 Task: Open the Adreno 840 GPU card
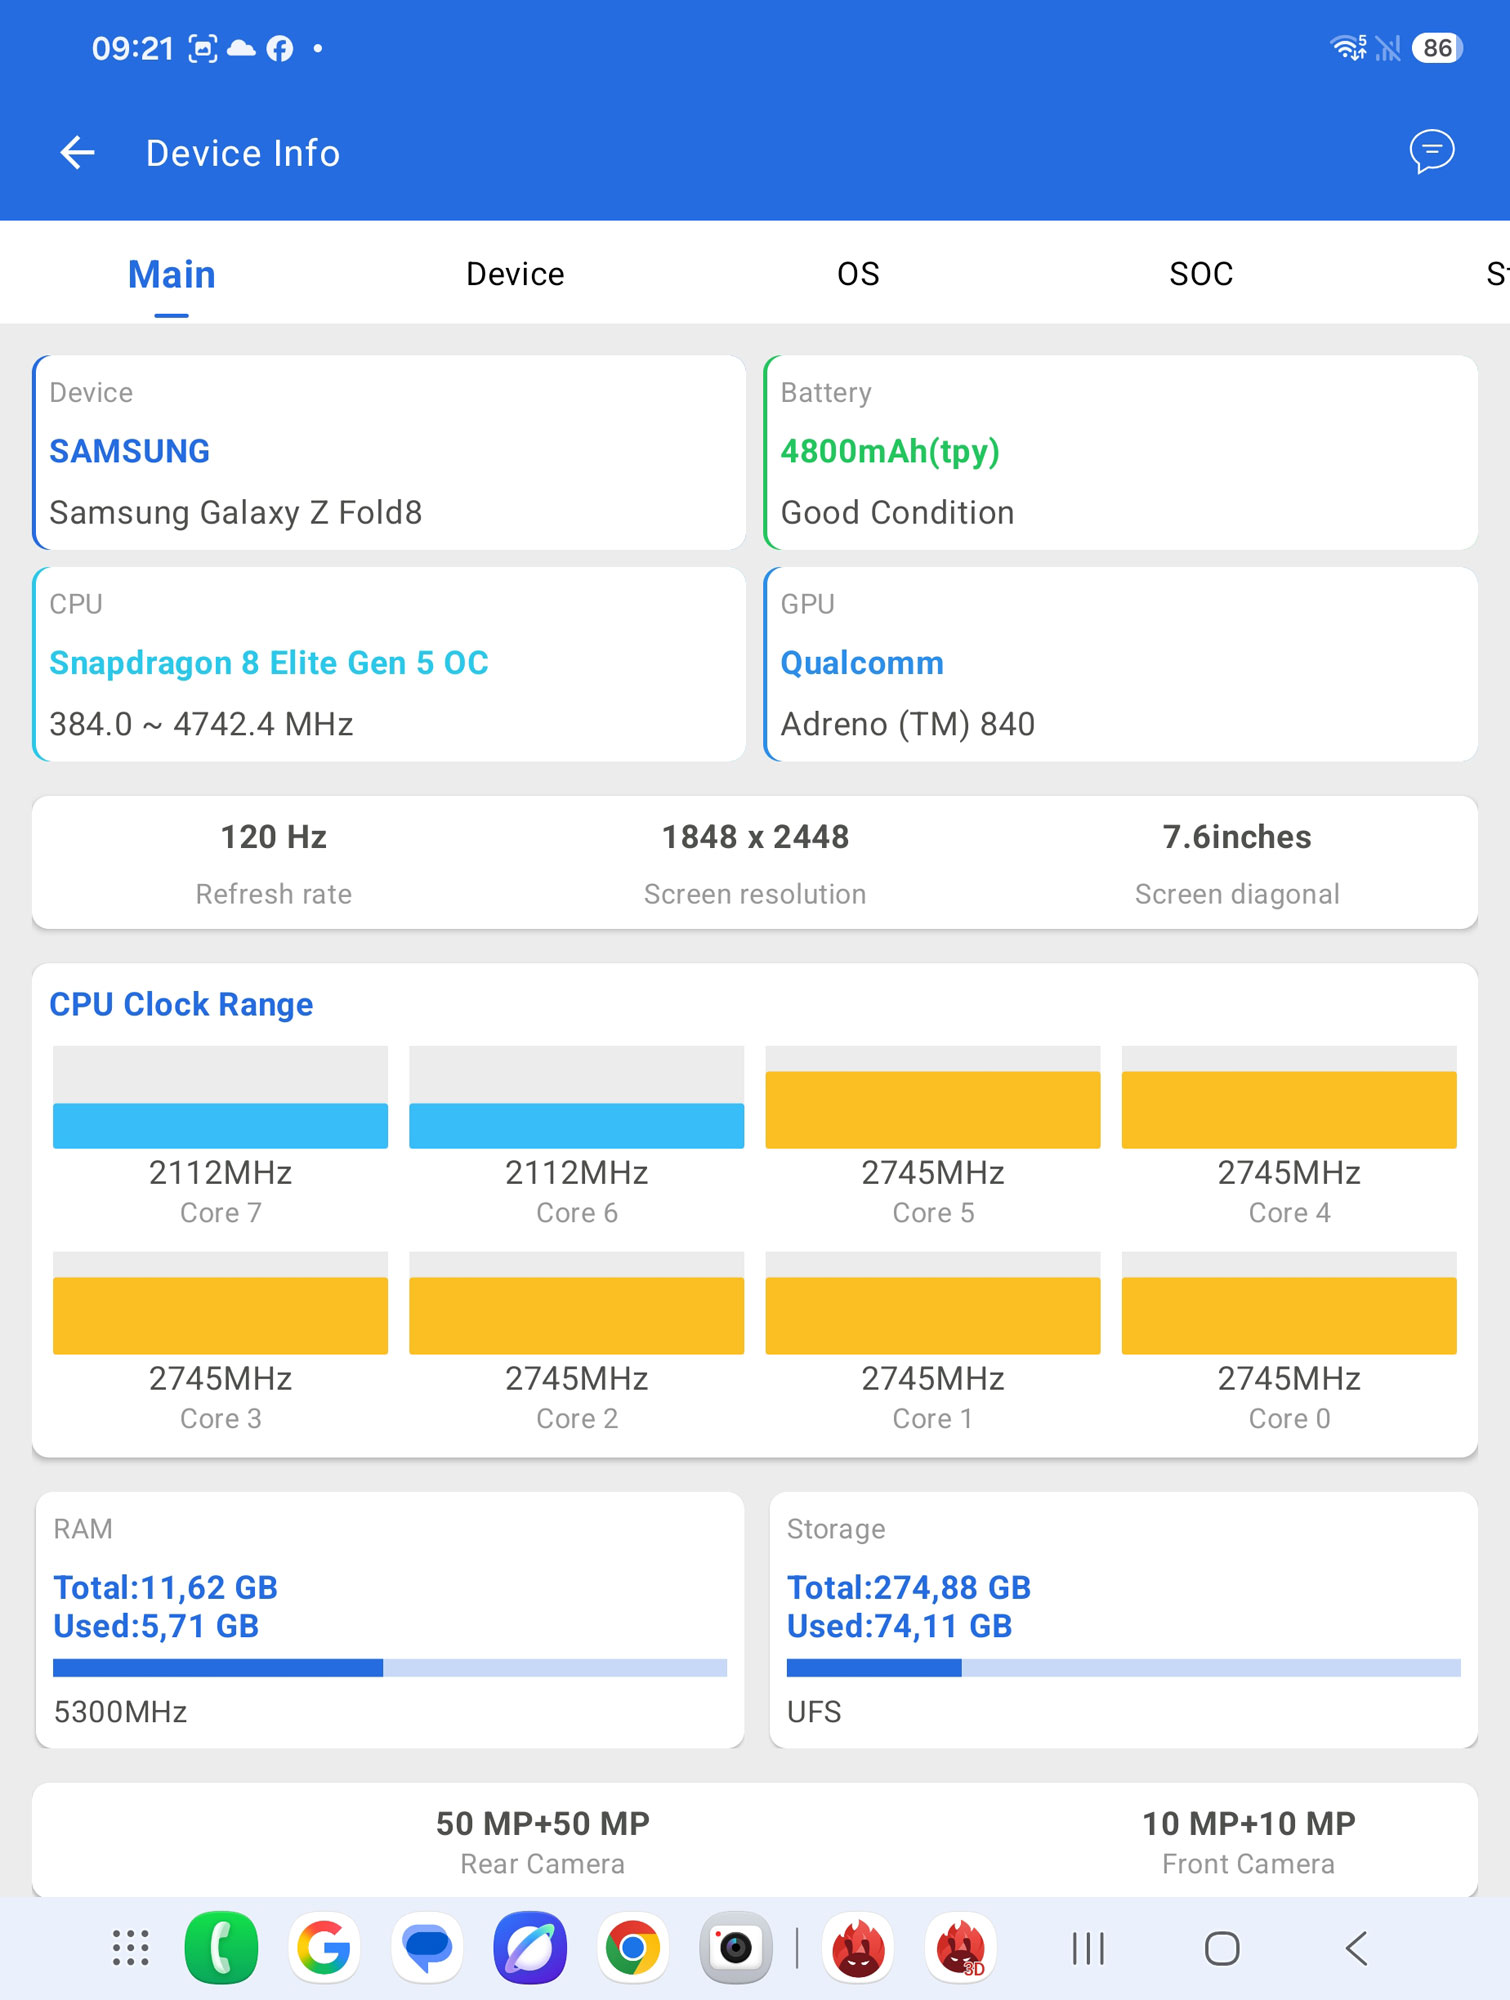[1121, 664]
